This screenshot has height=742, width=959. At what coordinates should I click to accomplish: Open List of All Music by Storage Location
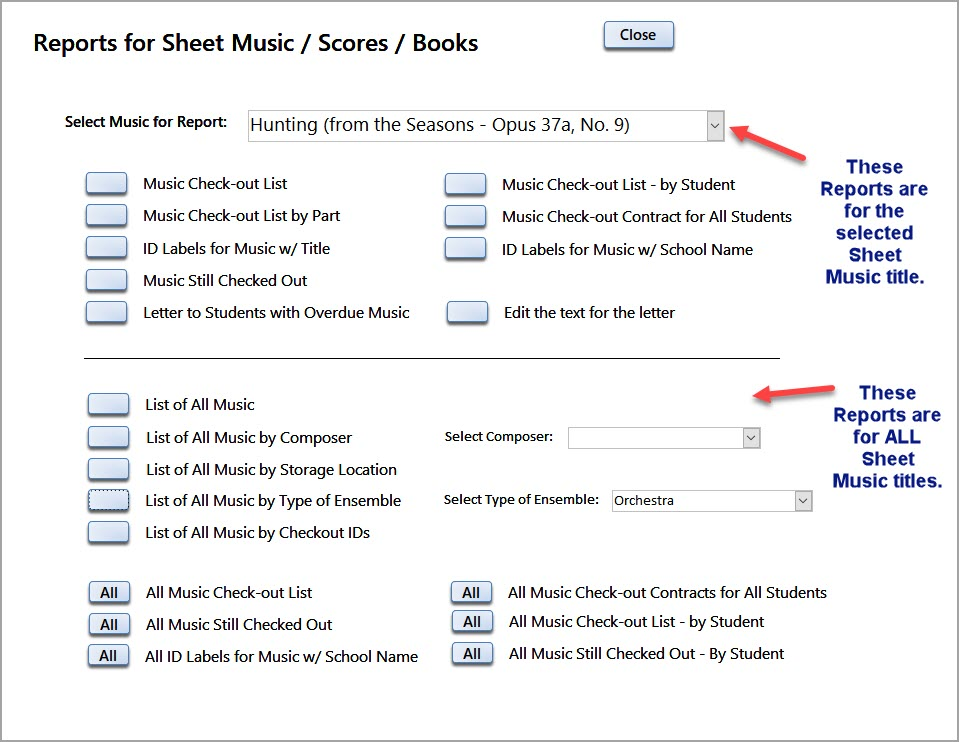pos(108,469)
